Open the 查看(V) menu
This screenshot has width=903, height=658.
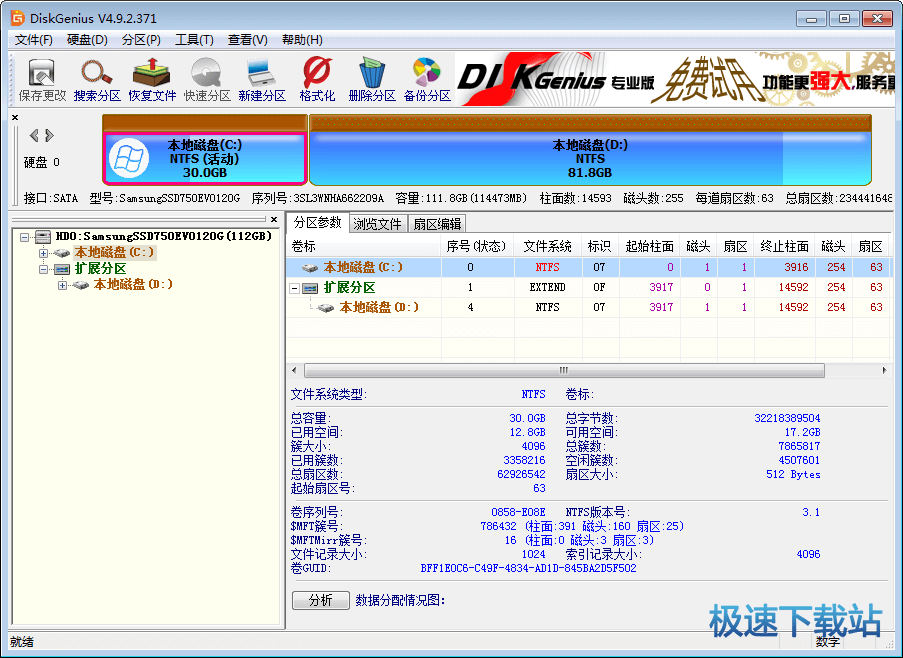(248, 40)
